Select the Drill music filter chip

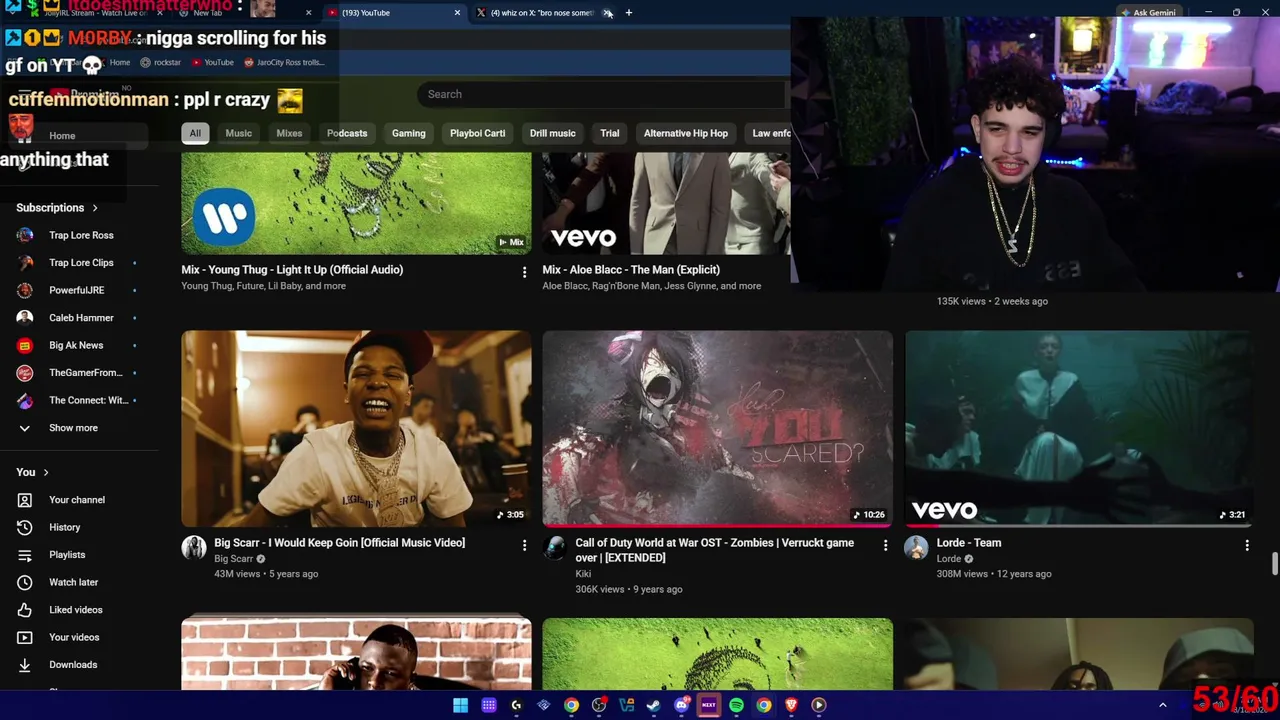552,133
